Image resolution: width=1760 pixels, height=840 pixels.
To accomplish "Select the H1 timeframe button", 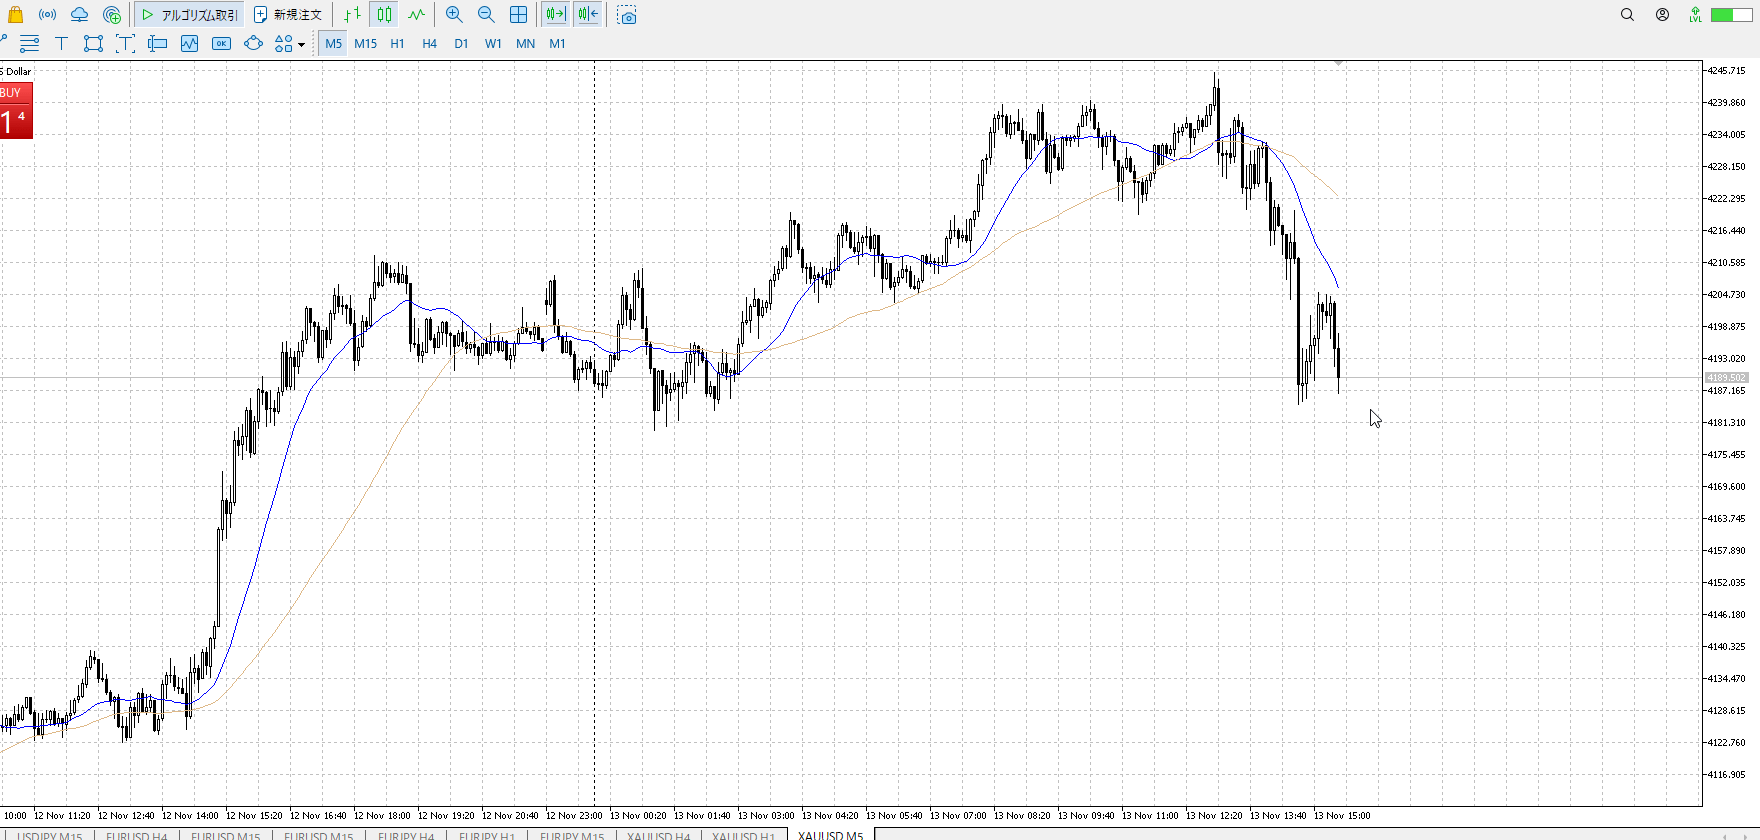I will pyautogui.click(x=397, y=43).
